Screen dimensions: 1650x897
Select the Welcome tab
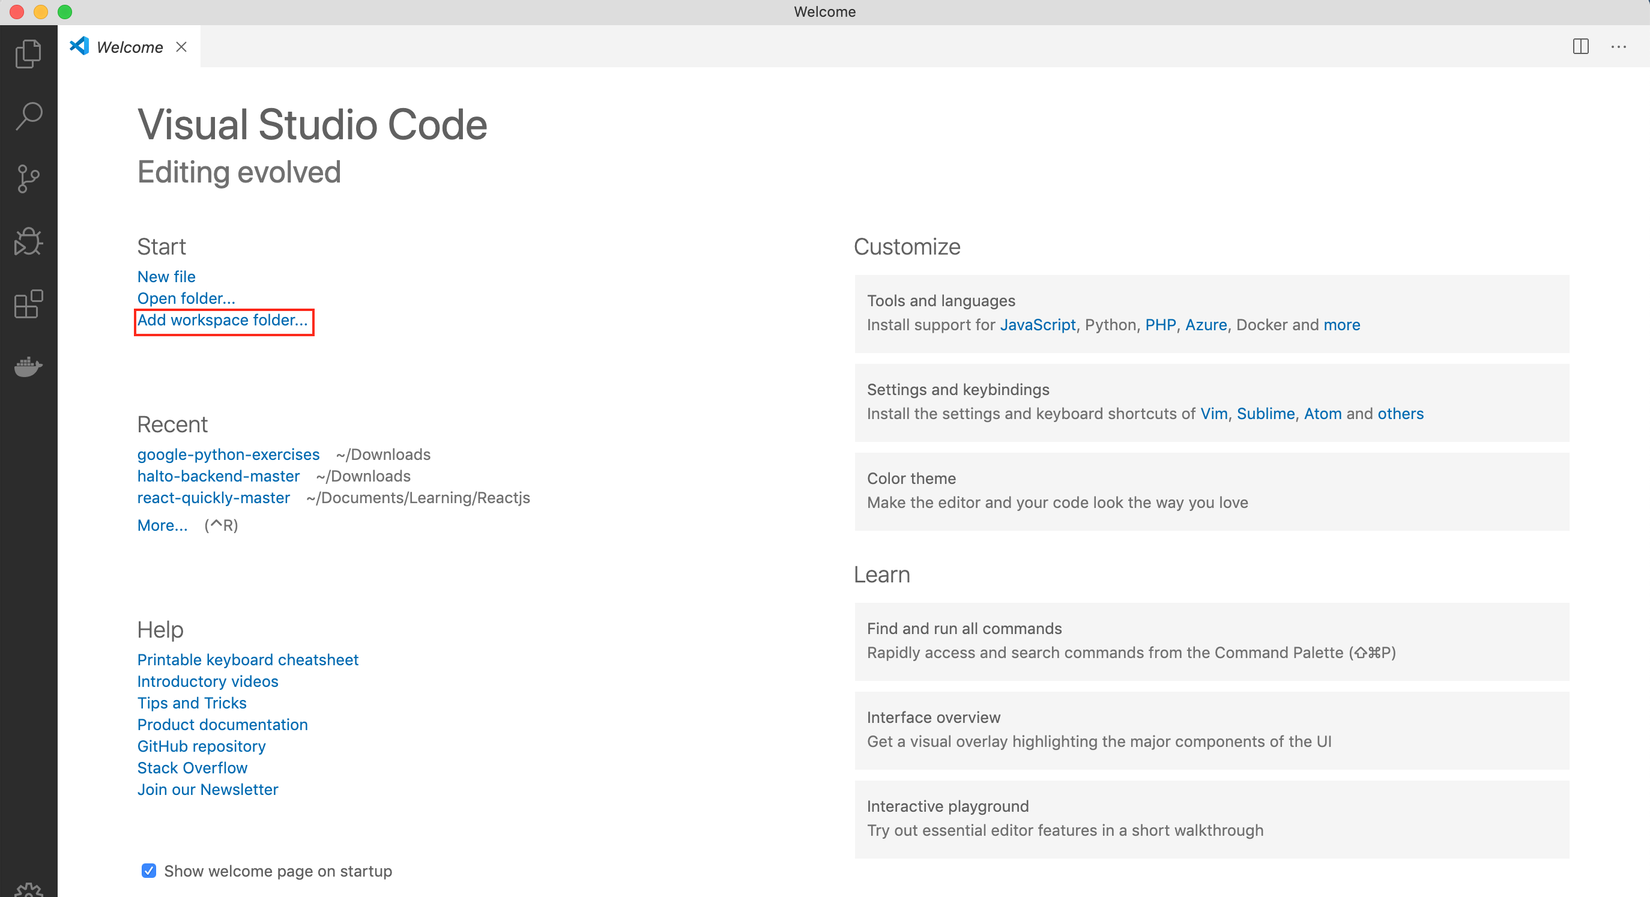[129, 47]
